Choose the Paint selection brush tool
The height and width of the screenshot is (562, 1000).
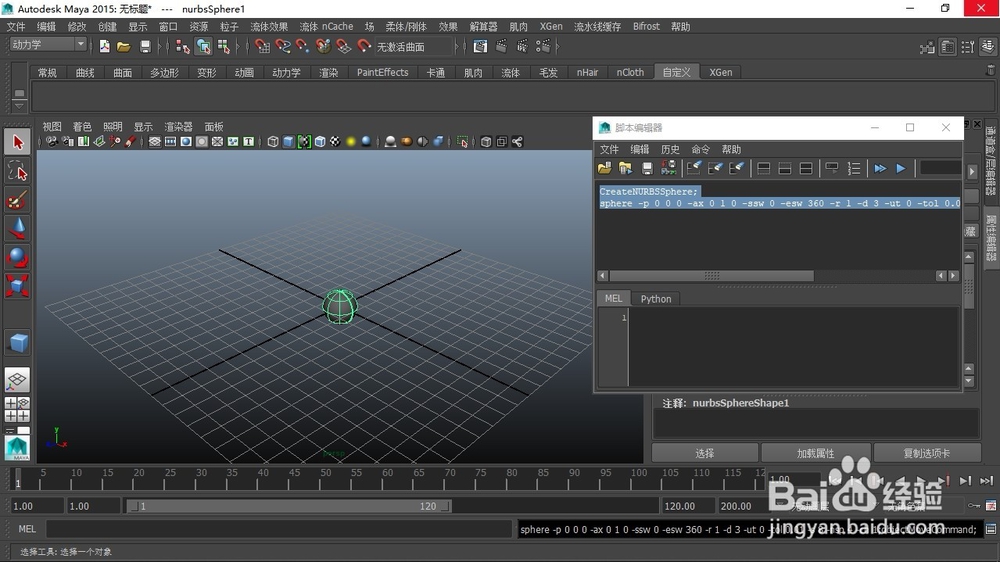pos(17,200)
